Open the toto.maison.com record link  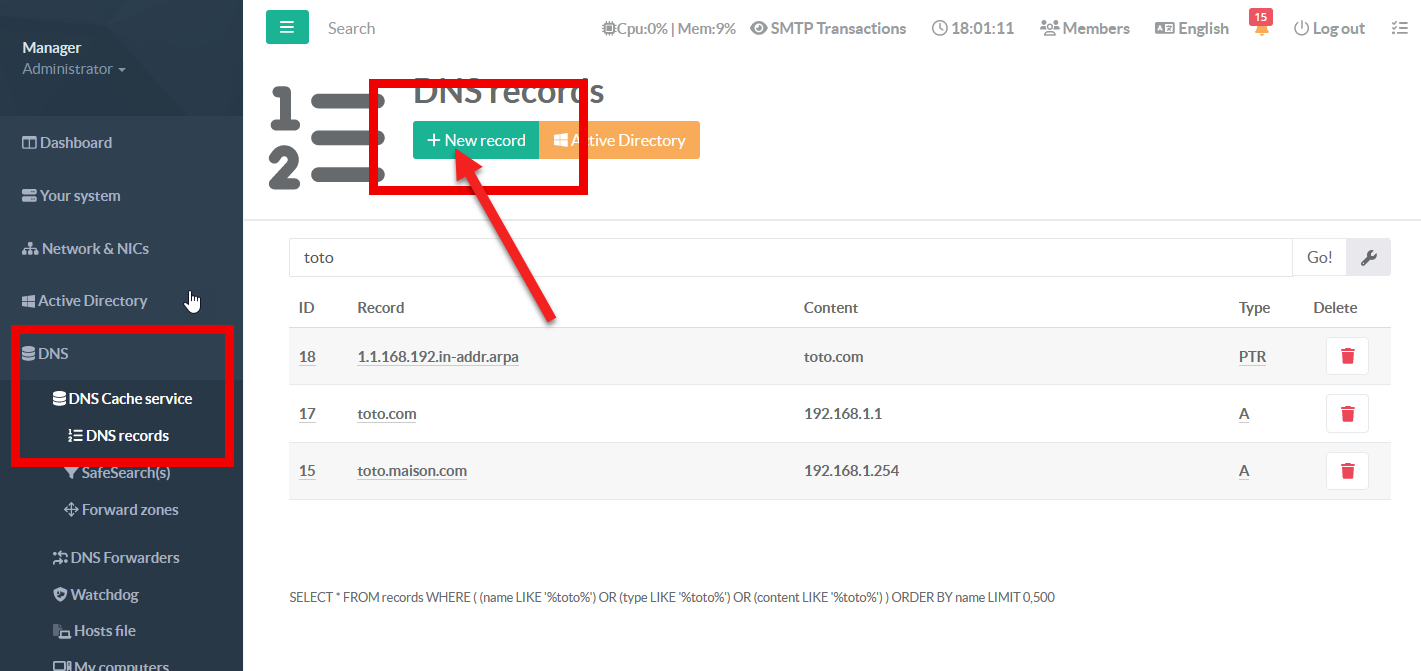click(x=412, y=471)
